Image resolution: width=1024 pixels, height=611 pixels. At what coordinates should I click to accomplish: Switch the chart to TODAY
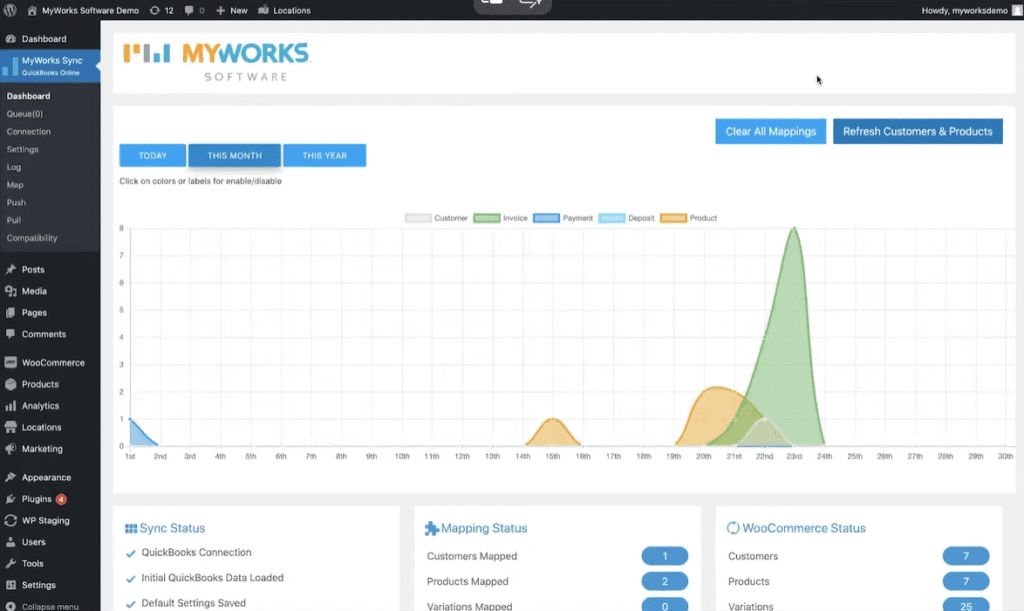152,155
